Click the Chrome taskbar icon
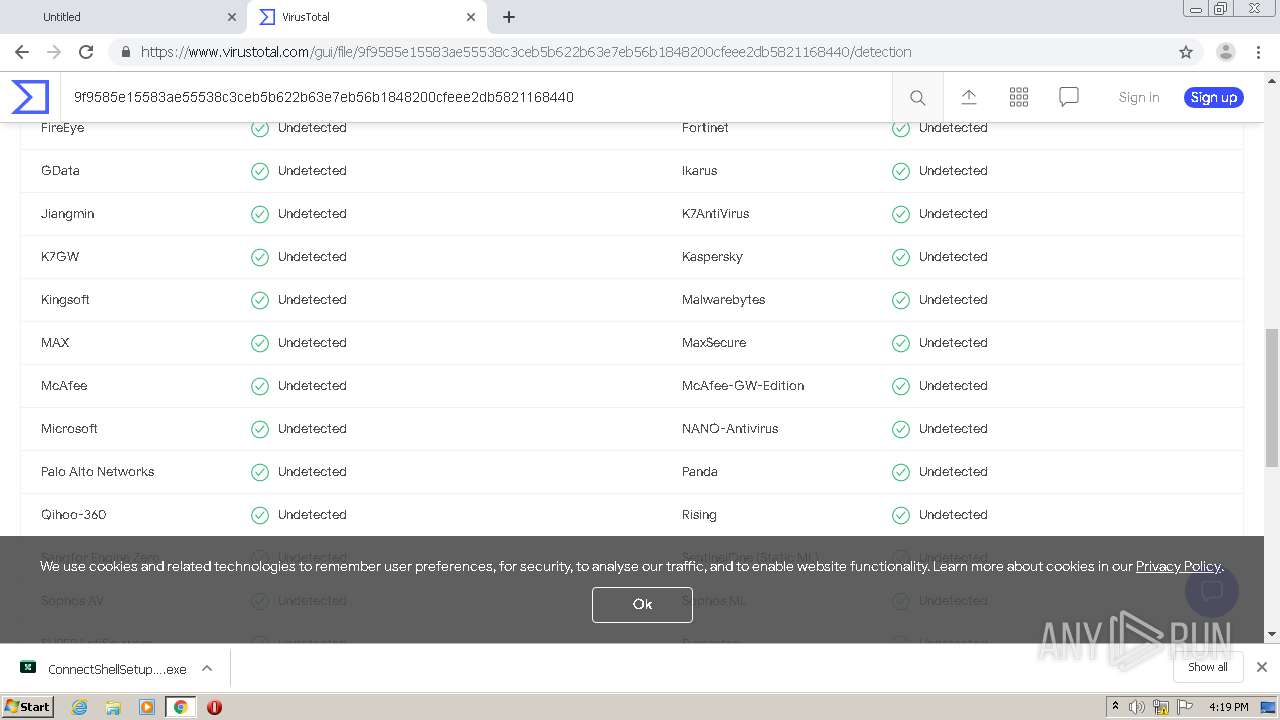This screenshot has height=720, width=1280. 180,707
